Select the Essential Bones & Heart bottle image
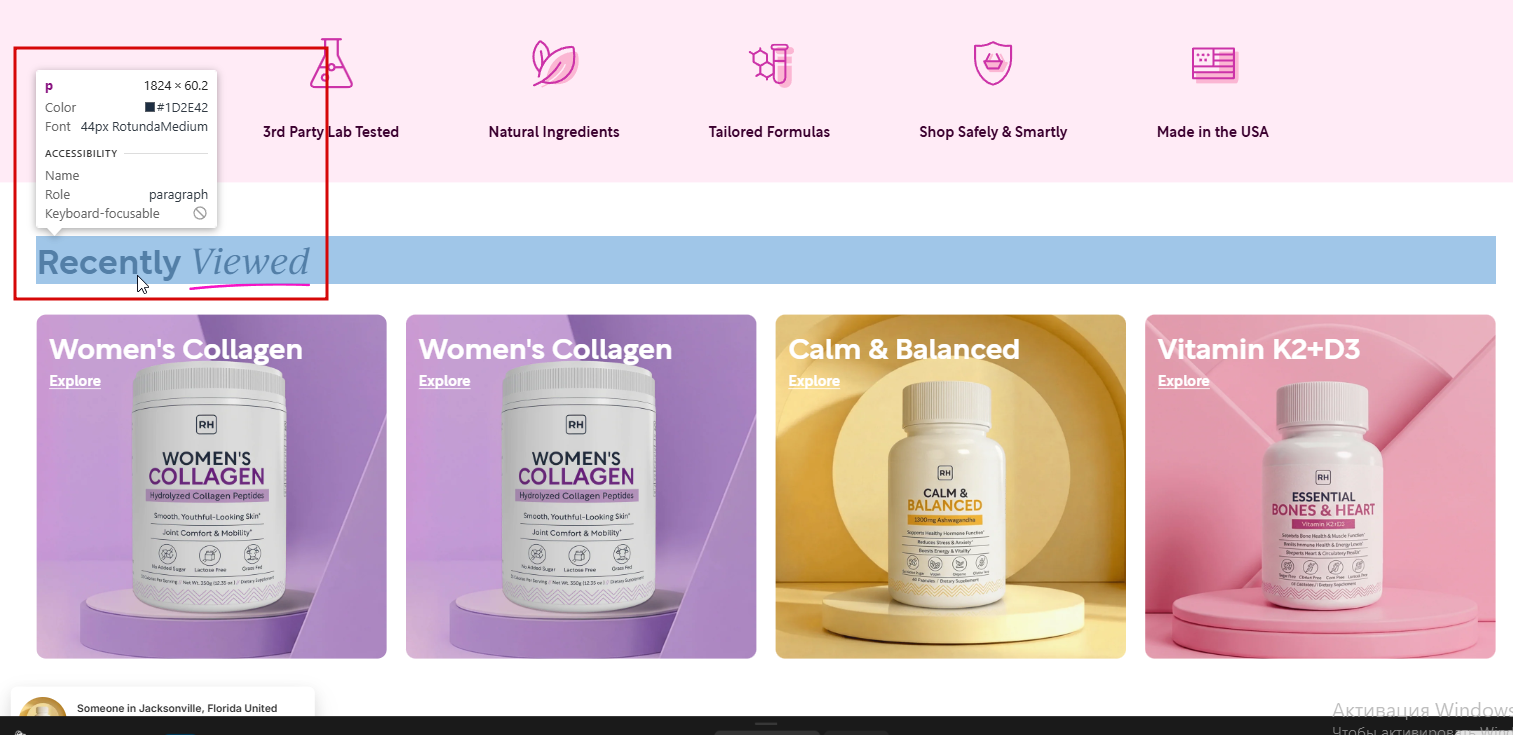 [x=1322, y=496]
